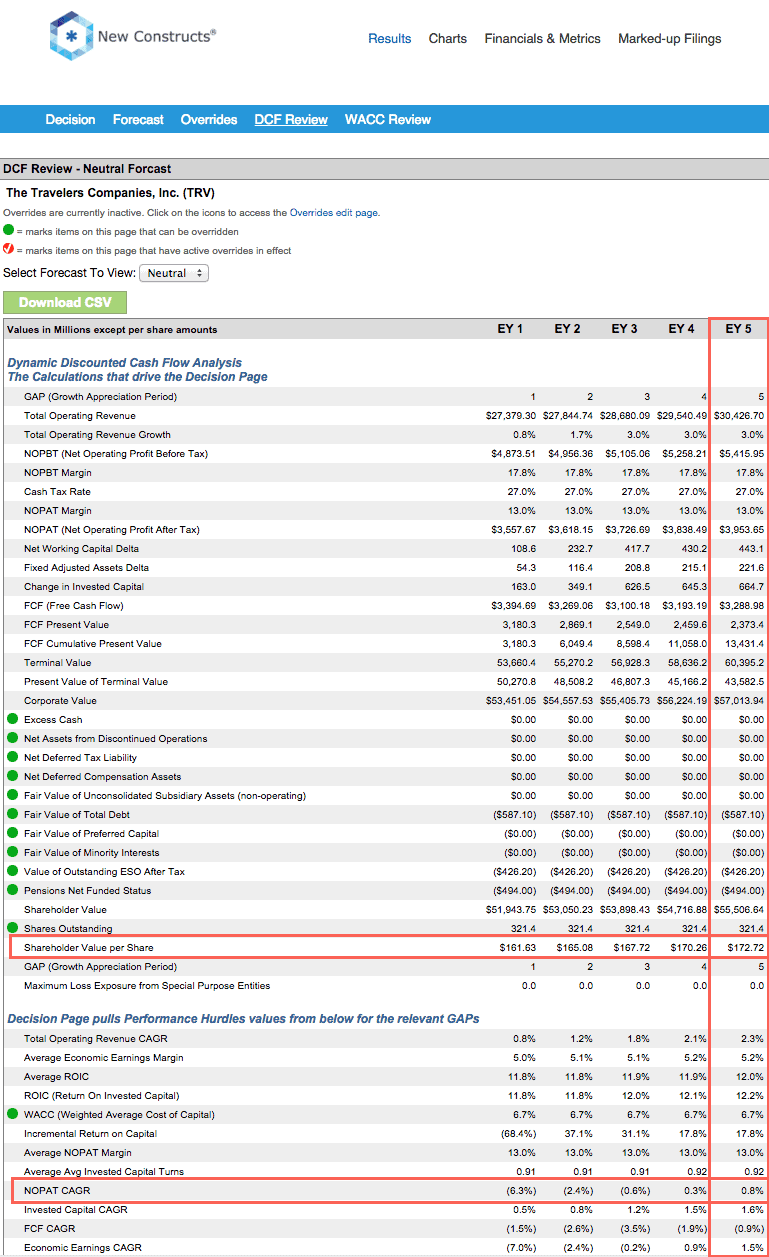Click the Average ROIC row label
Image resolution: width=769 pixels, height=1257 pixels.
click(x=56, y=1076)
